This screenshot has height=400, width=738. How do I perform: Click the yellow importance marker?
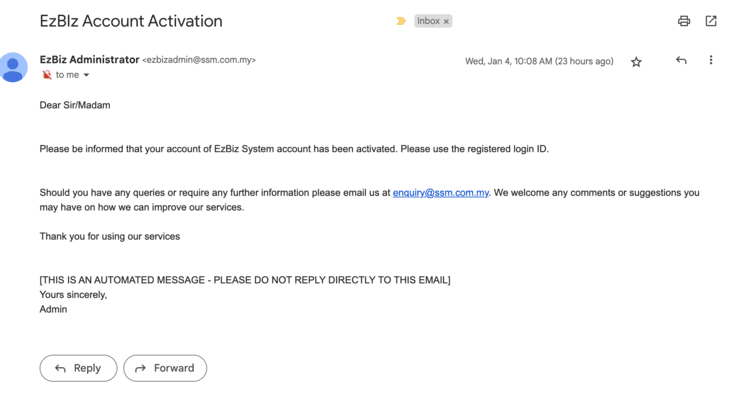pos(401,21)
